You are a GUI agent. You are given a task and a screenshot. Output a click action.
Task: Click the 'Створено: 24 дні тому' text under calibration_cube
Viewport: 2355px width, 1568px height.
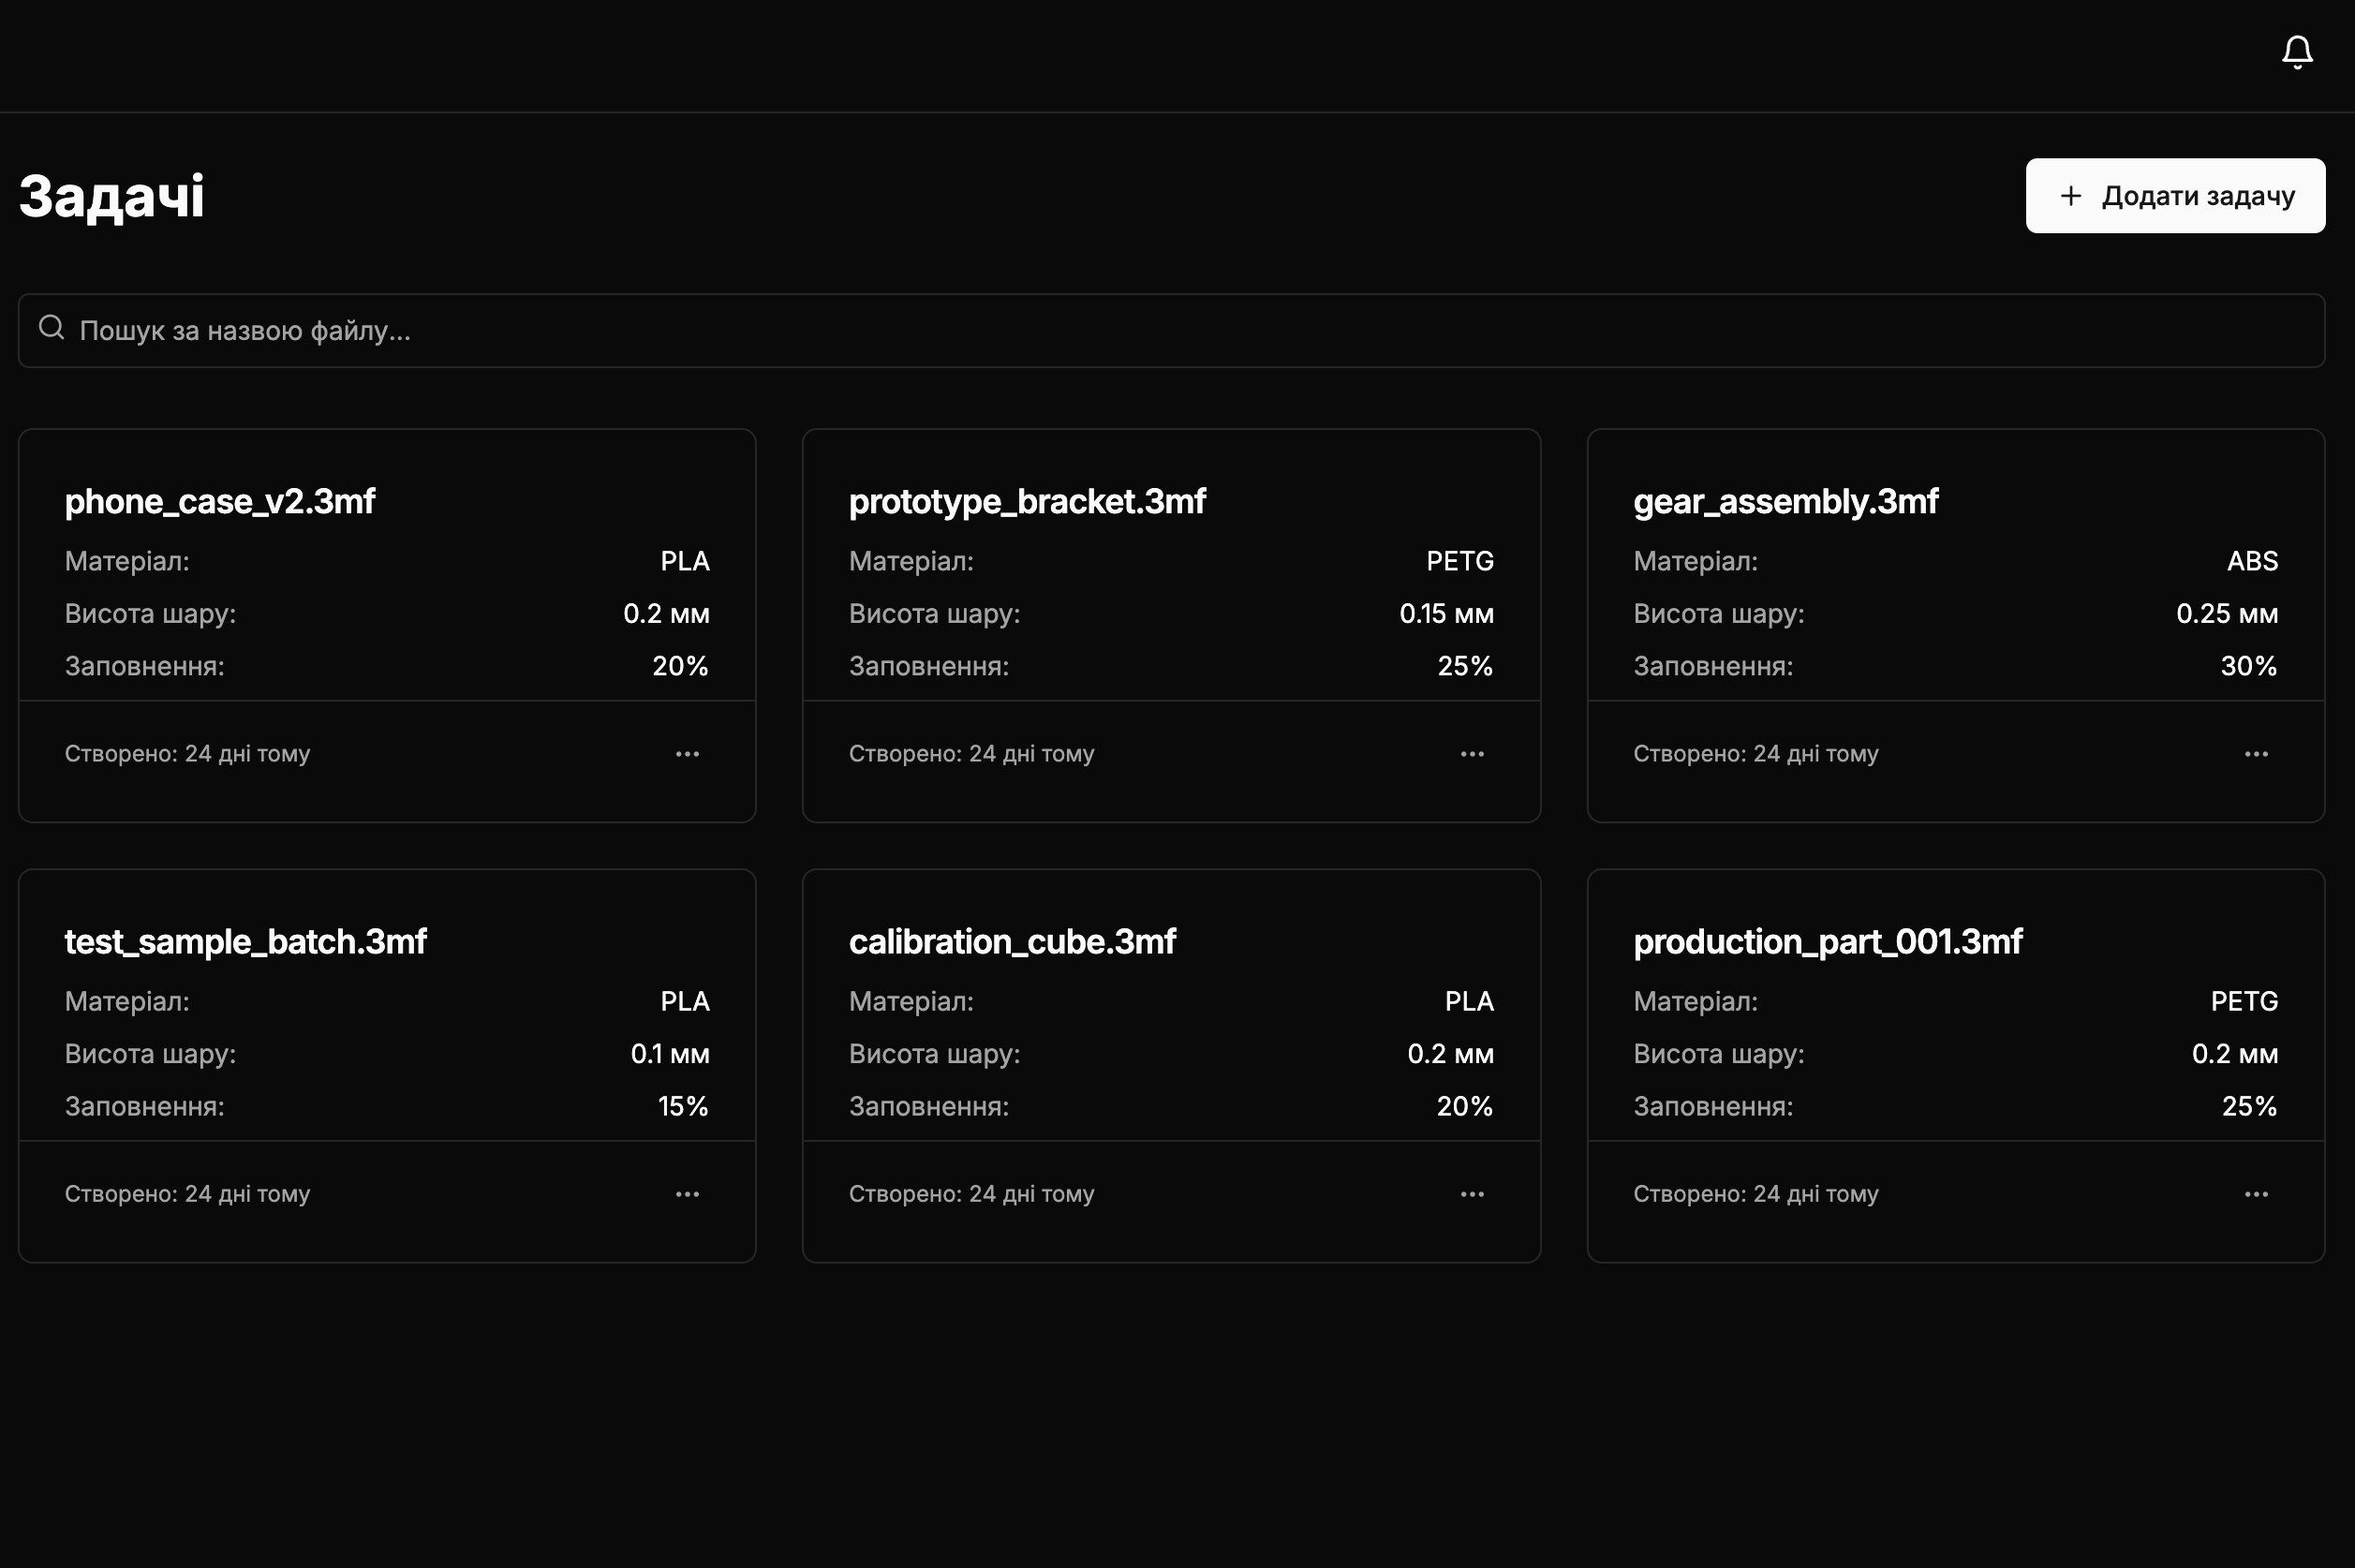coord(971,1194)
